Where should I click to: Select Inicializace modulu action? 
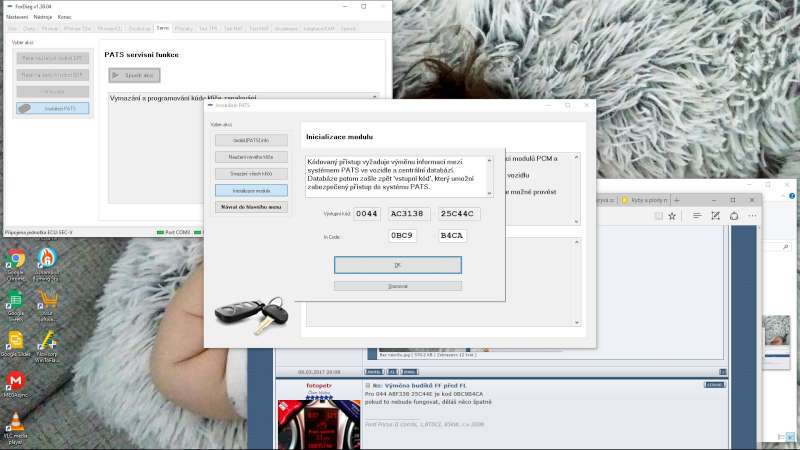pos(251,190)
